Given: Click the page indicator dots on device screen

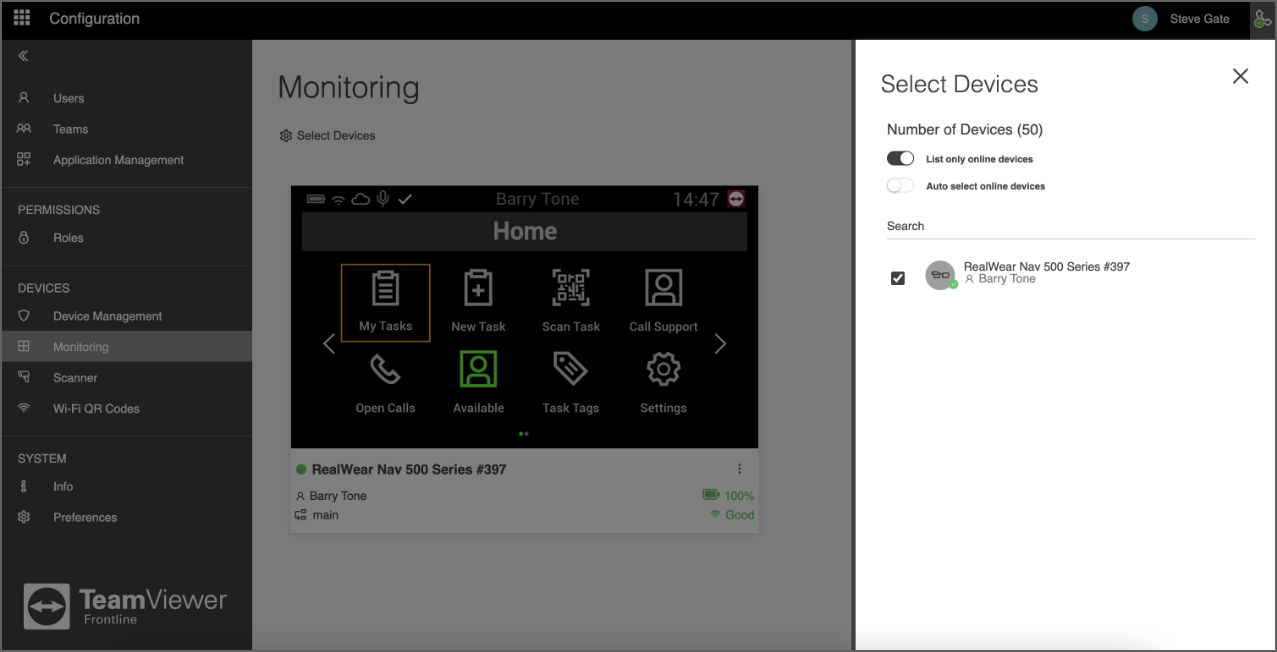Looking at the screenshot, I should click(x=524, y=434).
